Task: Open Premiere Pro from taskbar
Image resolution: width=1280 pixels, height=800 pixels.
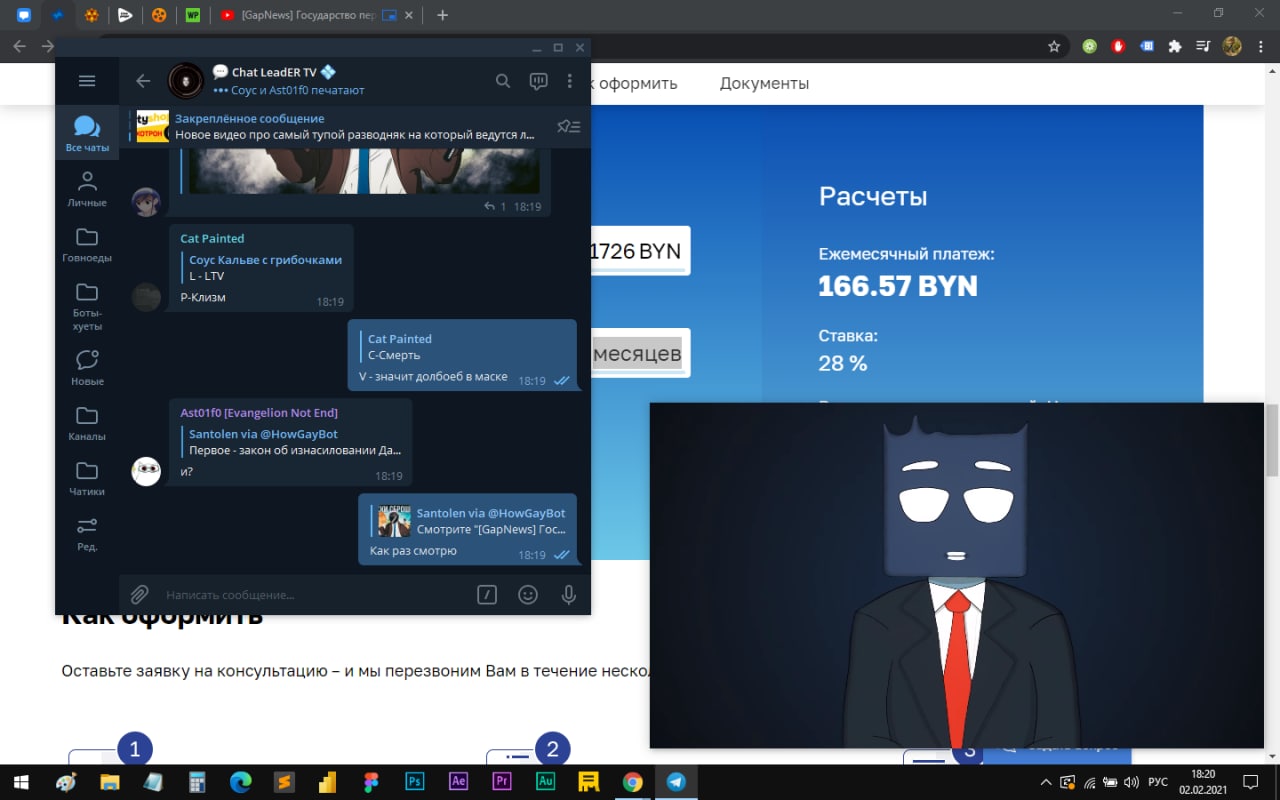Action: (502, 782)
